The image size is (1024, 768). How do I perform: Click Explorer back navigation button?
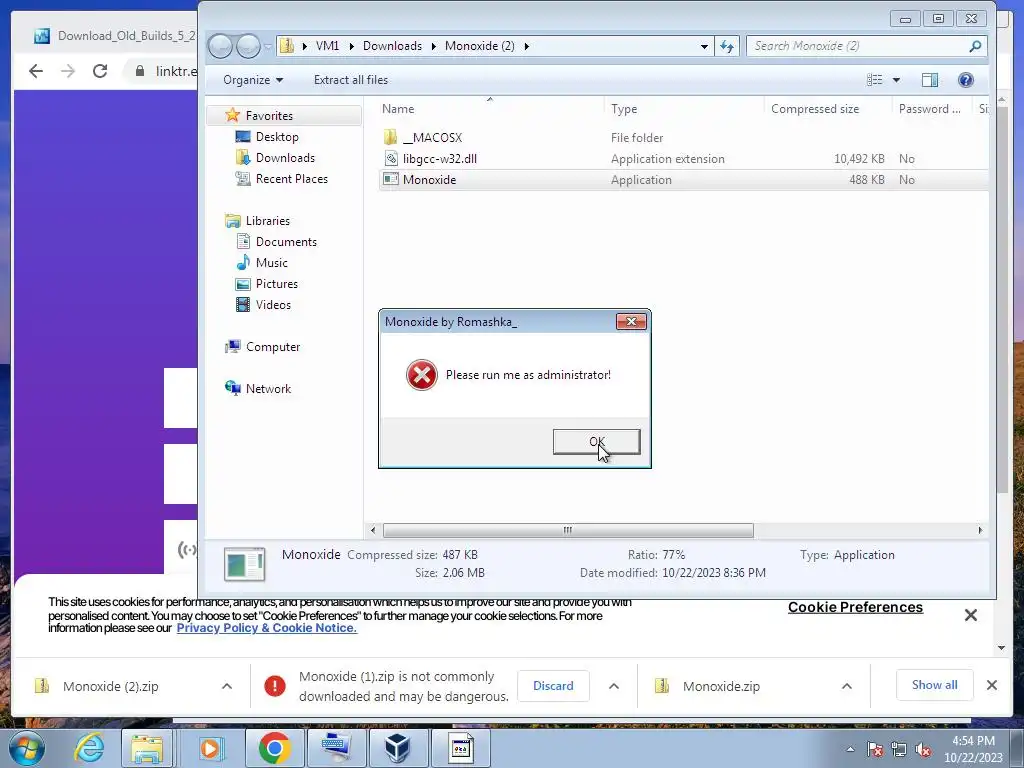point(221,46)
